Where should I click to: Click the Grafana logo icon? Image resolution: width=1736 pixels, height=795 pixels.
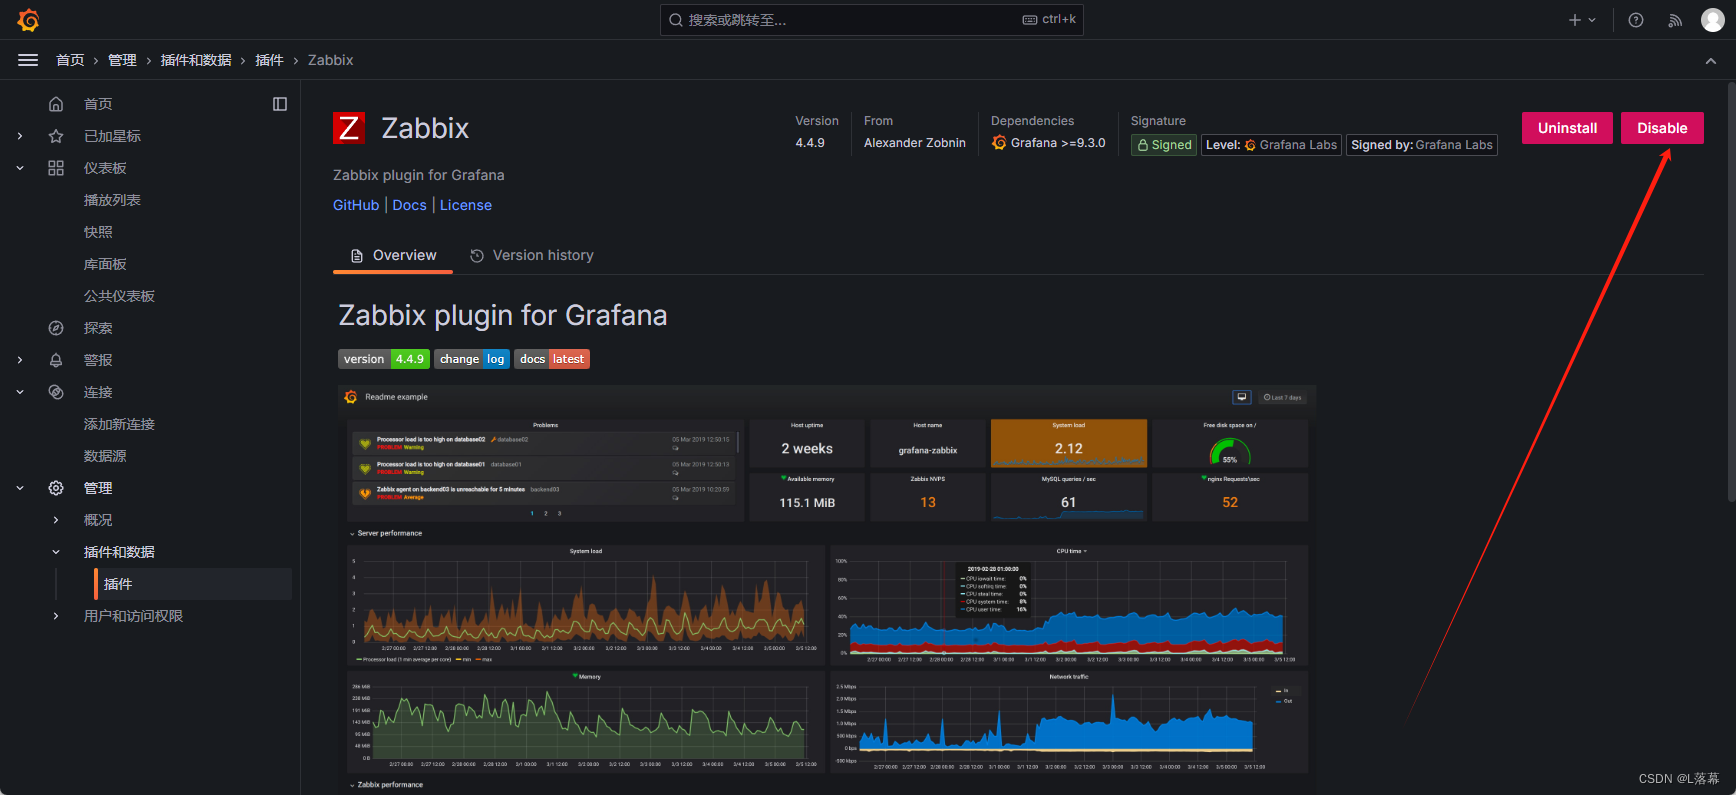tap(28, 20)
